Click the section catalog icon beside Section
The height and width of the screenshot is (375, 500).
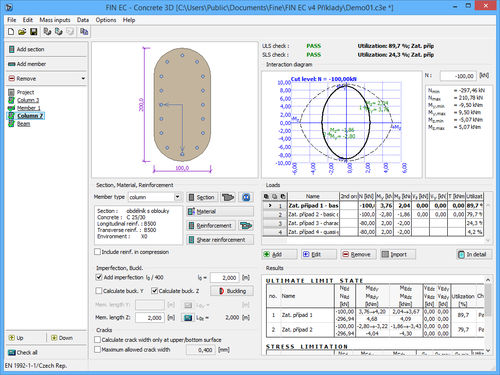(x=228, y=197)
